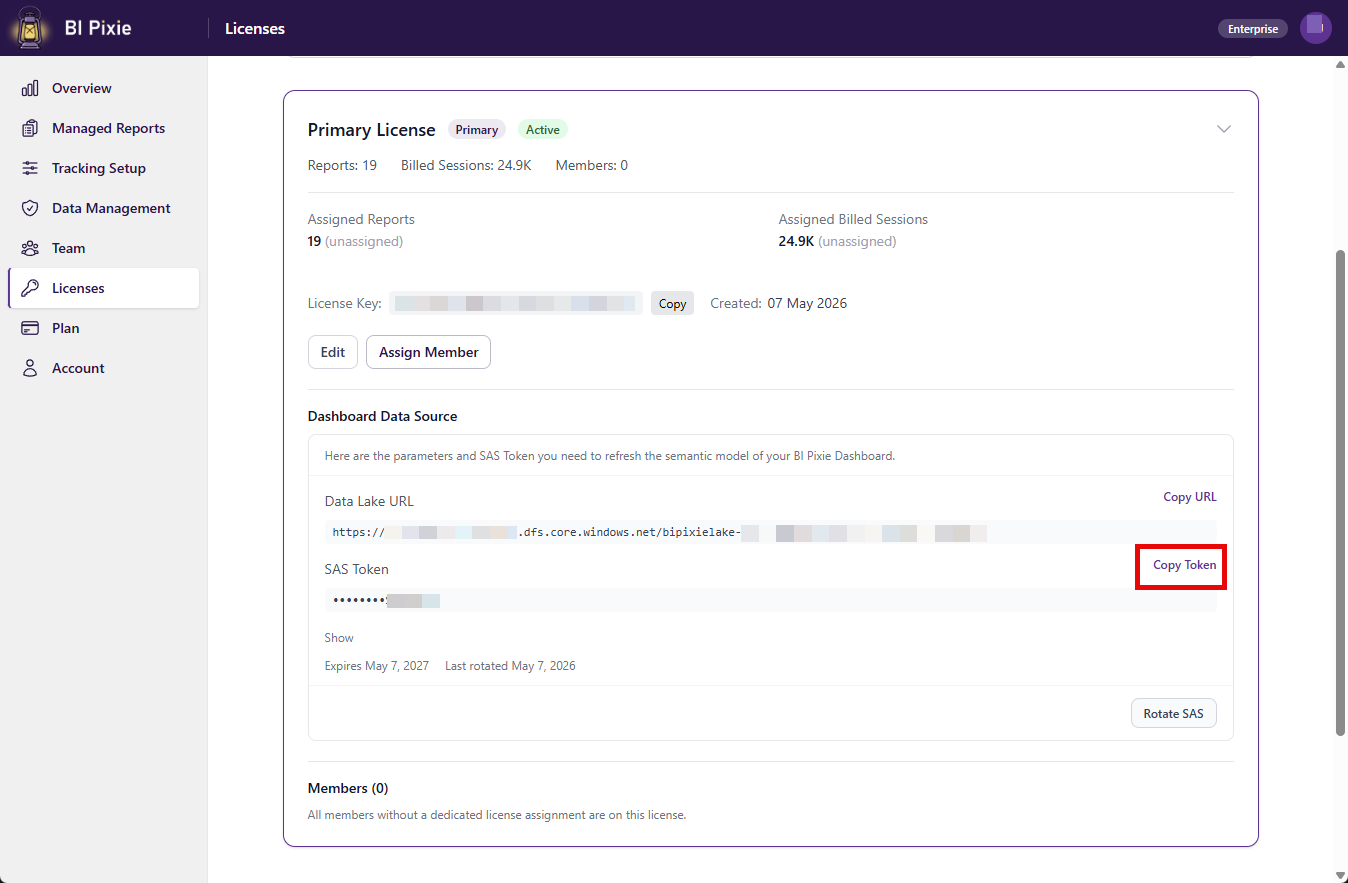Open the user avatar menu

(1315, 28)
